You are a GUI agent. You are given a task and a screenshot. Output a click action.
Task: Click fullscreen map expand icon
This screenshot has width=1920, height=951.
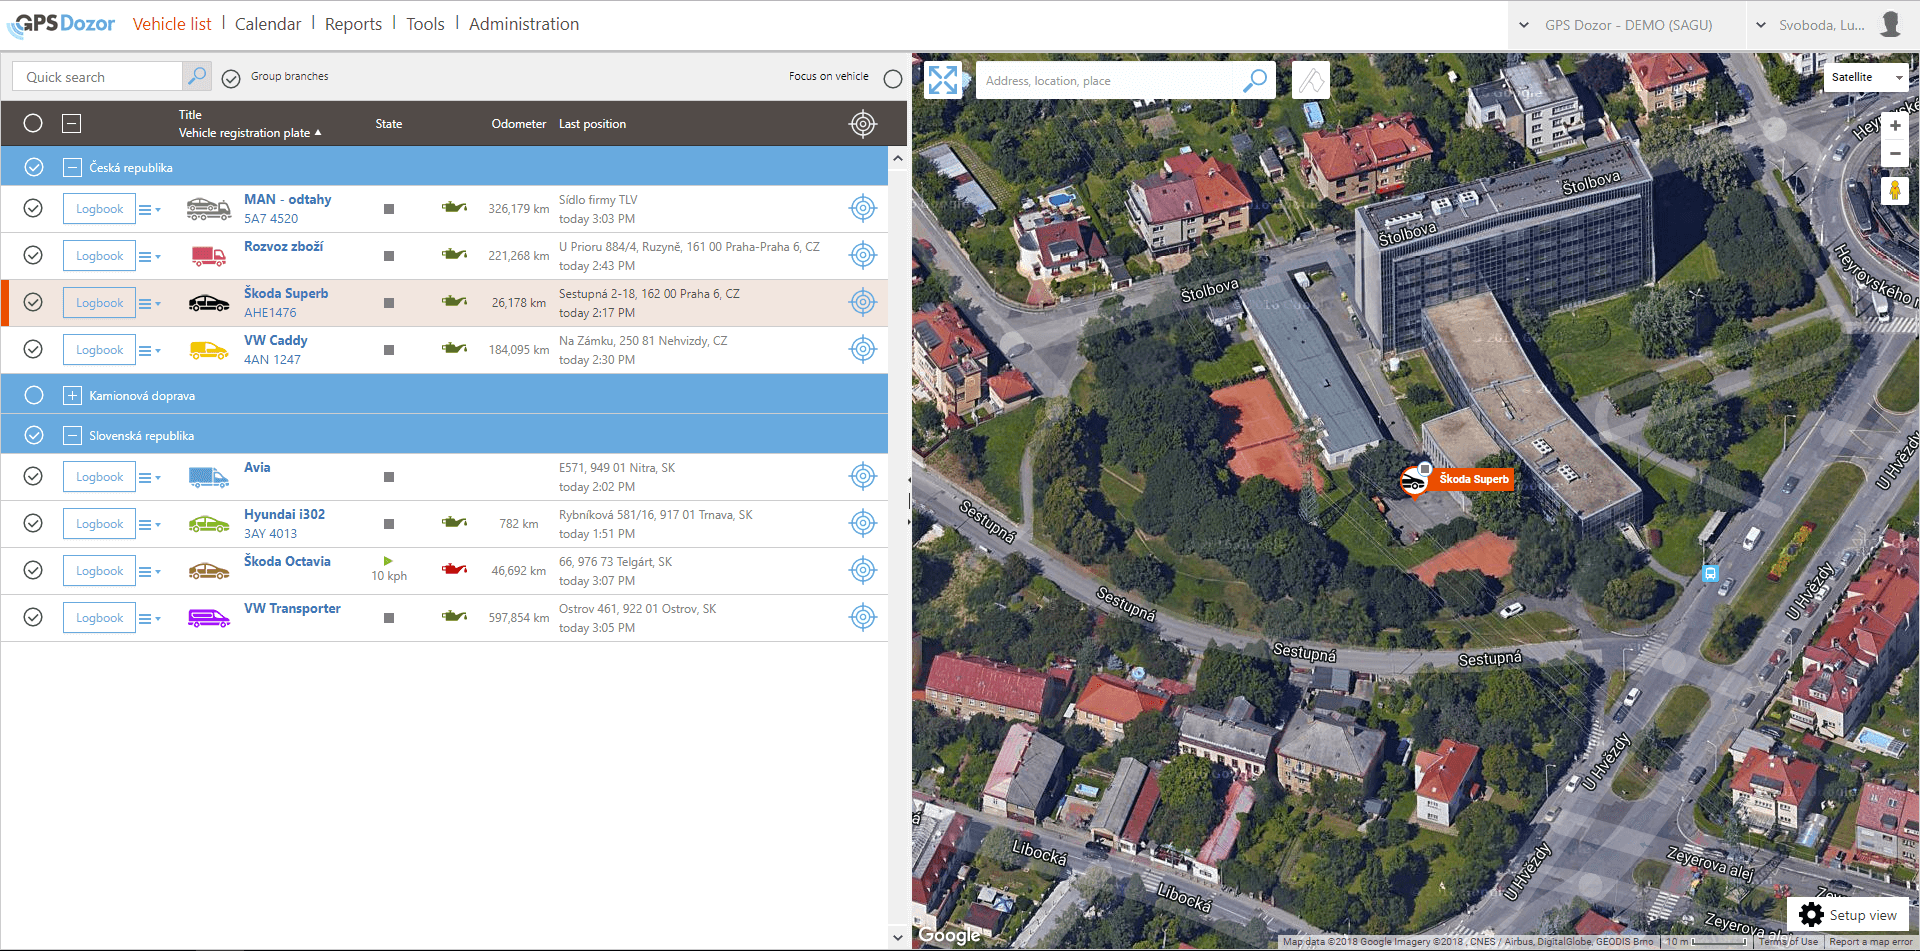tap(942, 80)
